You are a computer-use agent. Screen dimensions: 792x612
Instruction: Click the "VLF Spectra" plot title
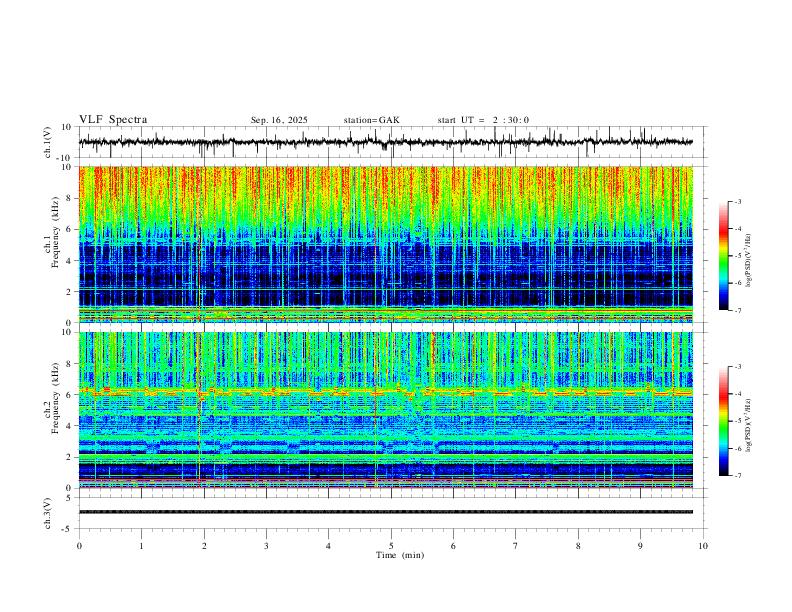click(x=113, y=120)
